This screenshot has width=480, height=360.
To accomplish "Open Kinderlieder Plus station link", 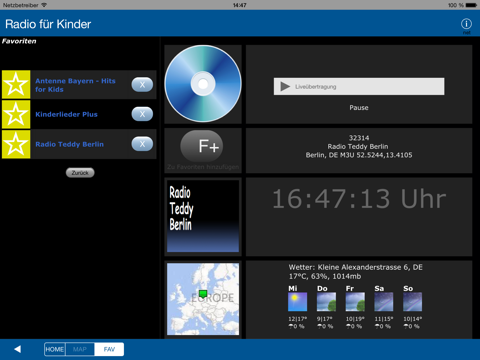I will click(x=66, y=114).
